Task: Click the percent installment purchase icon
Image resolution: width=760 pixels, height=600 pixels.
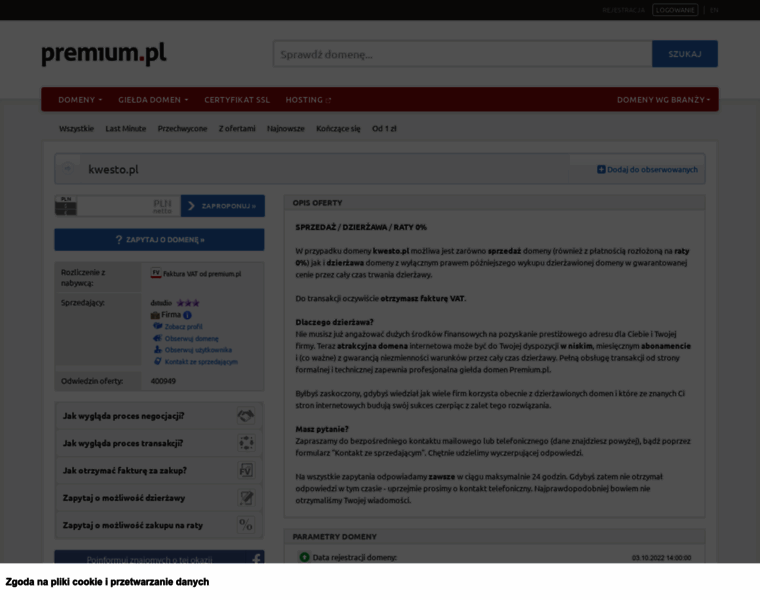Action: point(246,525)
